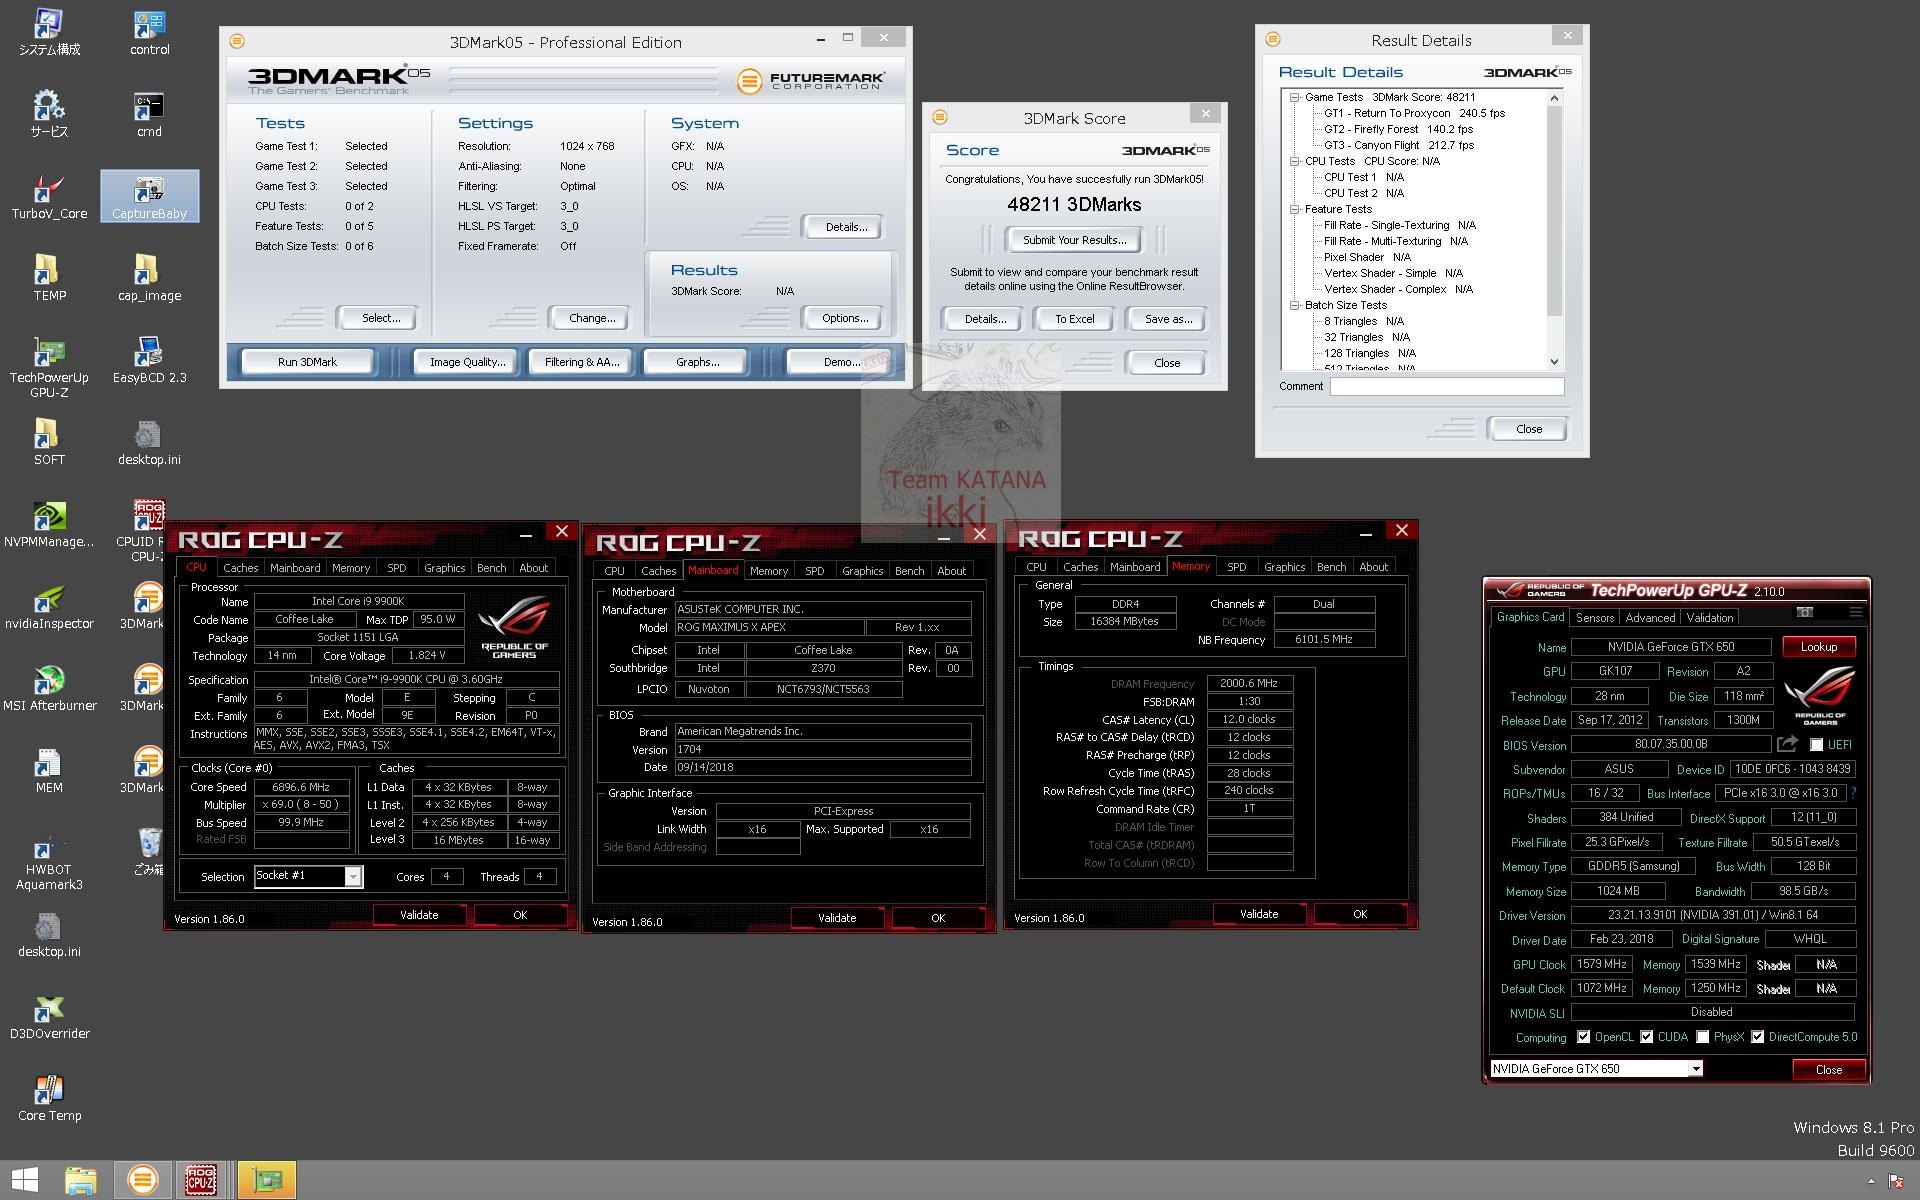This screenshot has width=1920, height=1200.
Task: Switch to 3DMark via the taskbar icon
Action: (x=142, y=1180)
